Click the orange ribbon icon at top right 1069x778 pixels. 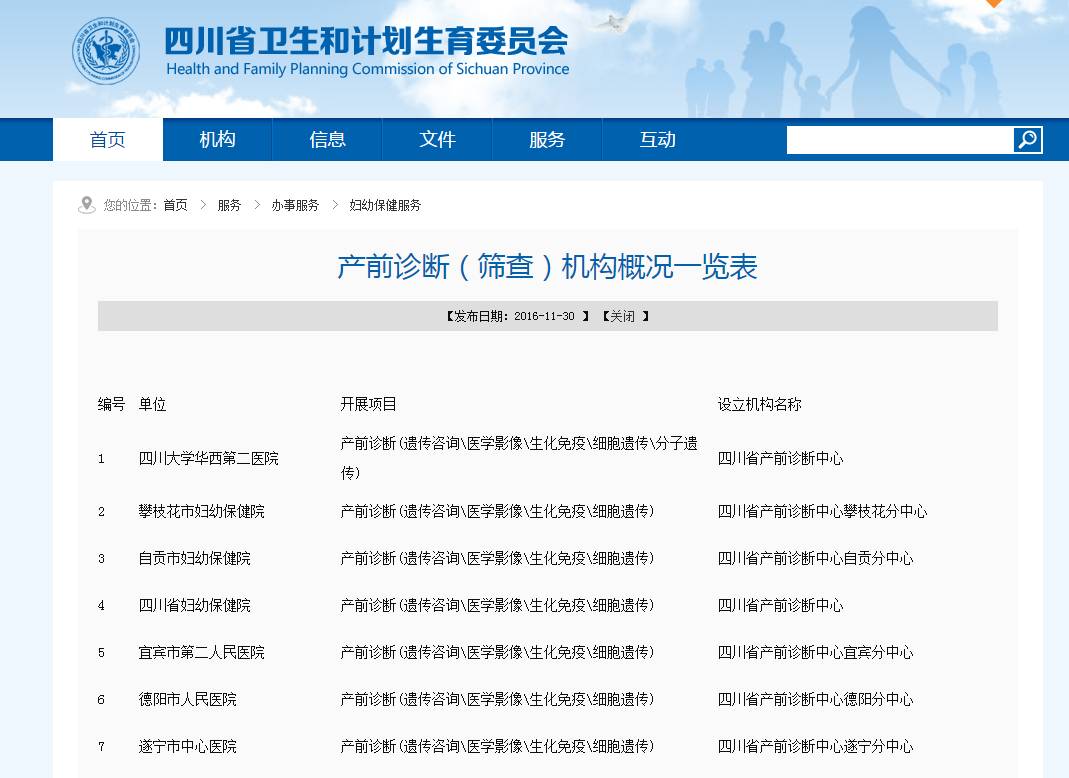[x=992, y=5]
